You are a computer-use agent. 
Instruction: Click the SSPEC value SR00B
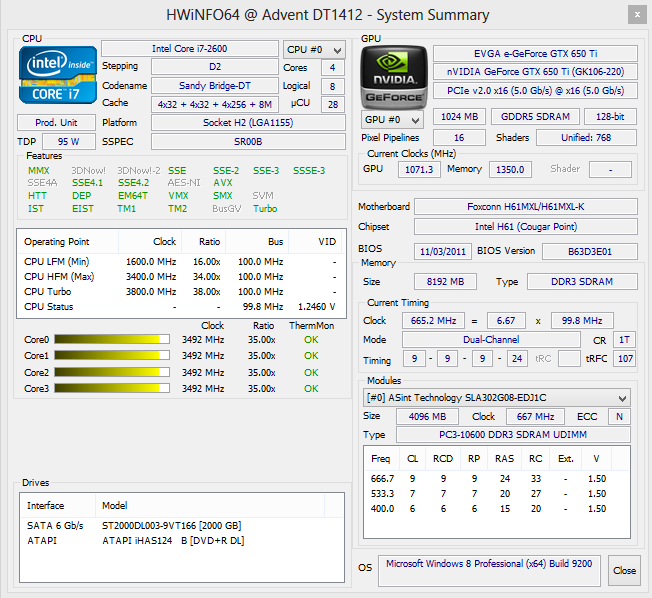(248, 141)
